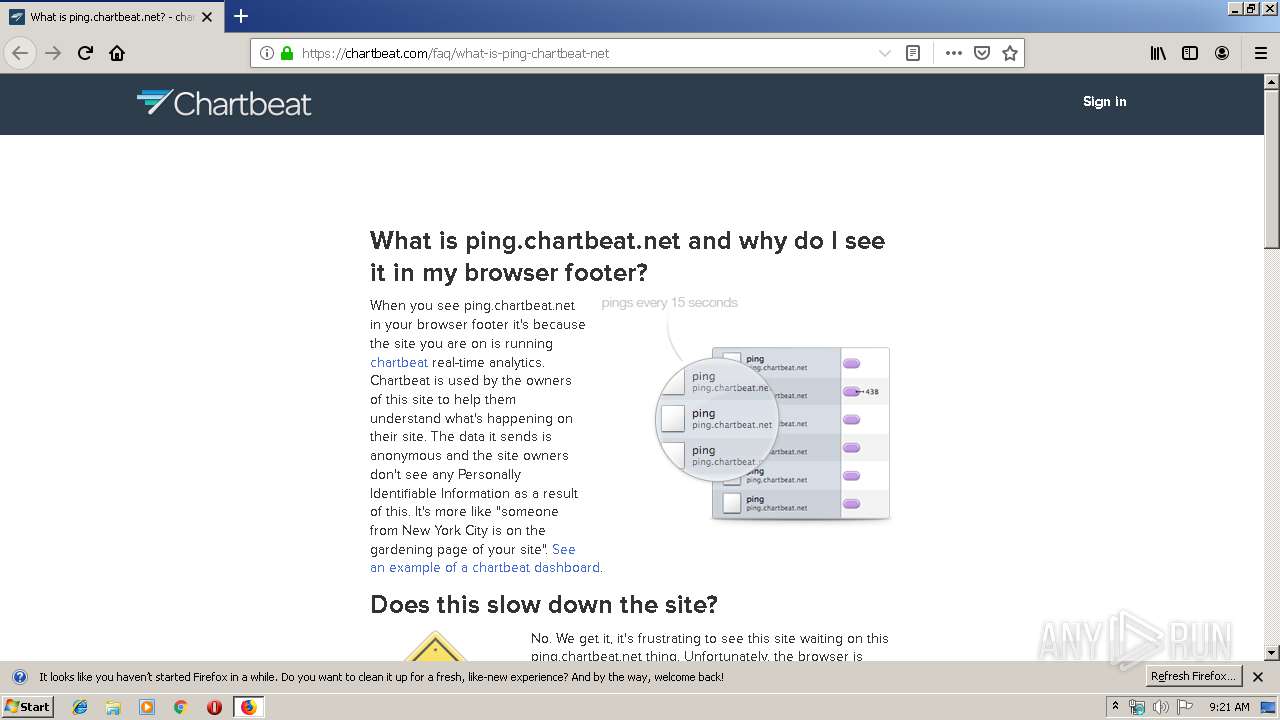Click the 'Does this slow down the site?' heading

[x=544, y=604]
